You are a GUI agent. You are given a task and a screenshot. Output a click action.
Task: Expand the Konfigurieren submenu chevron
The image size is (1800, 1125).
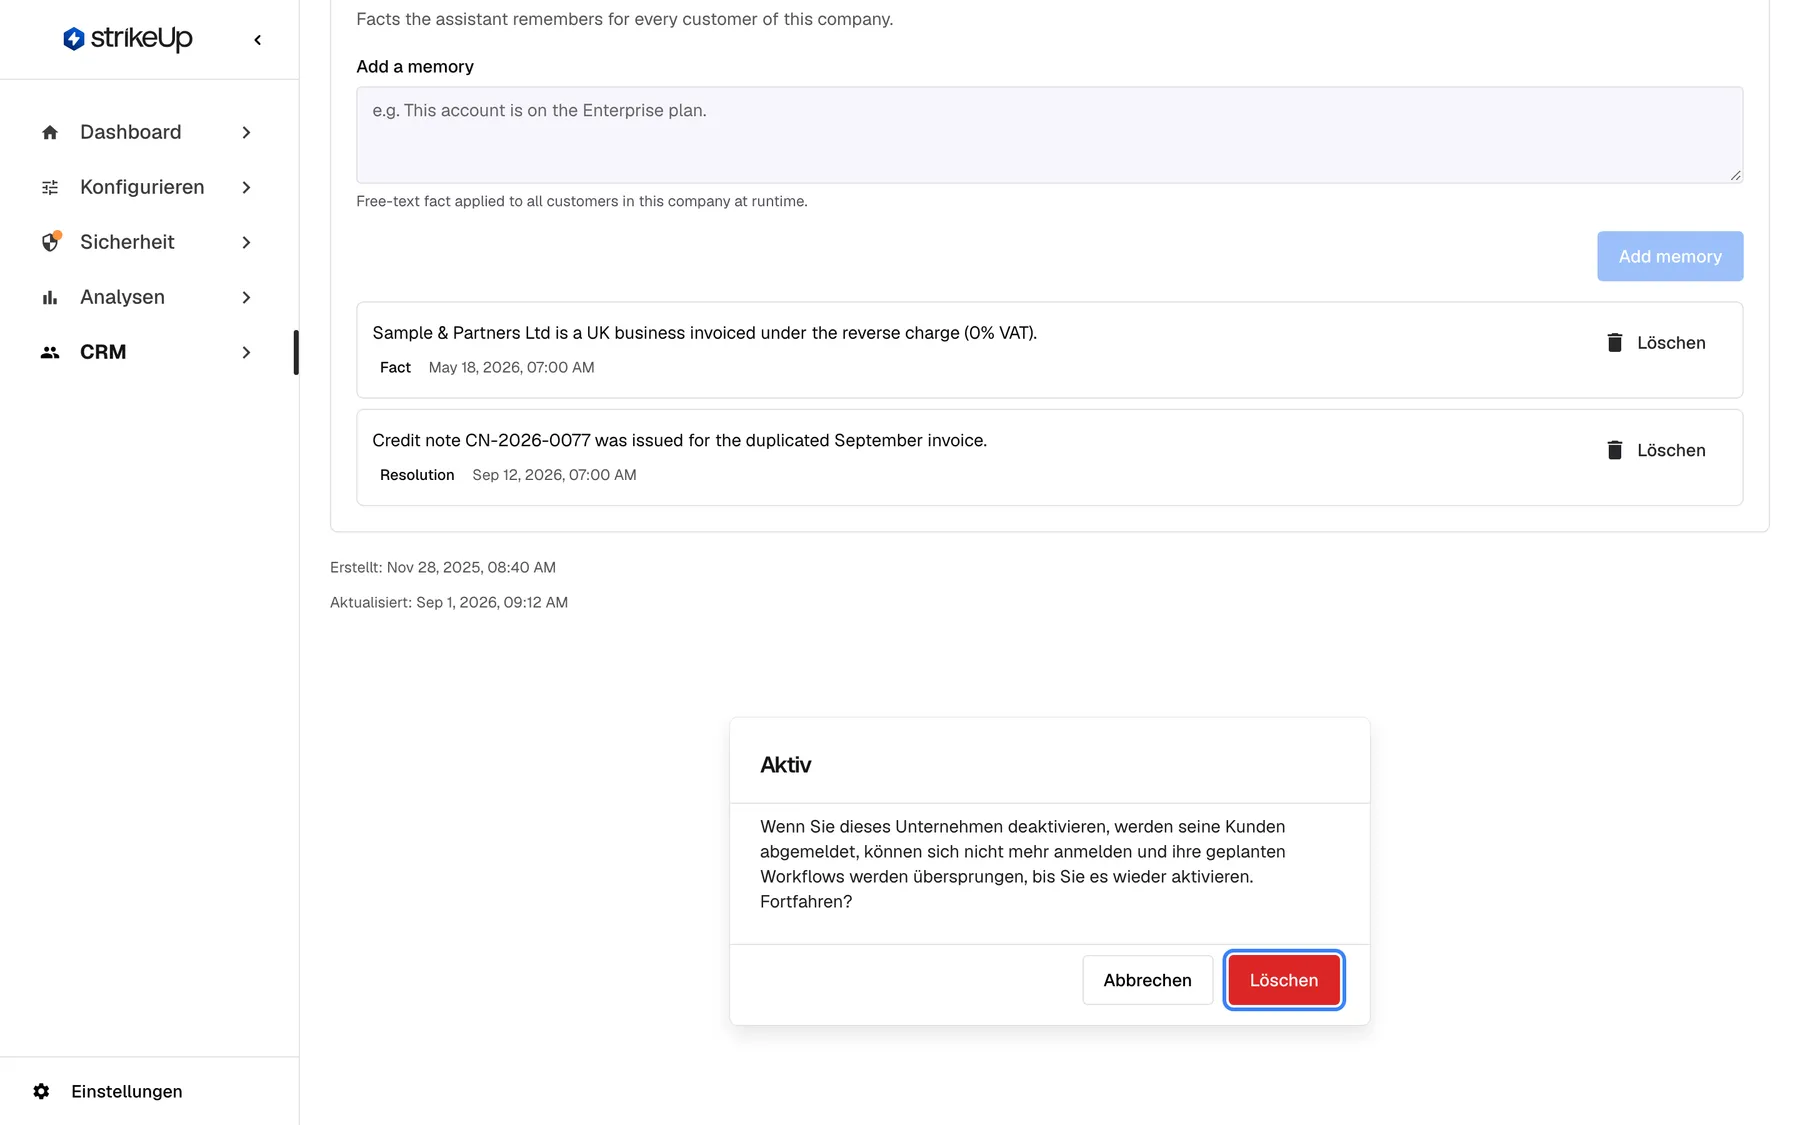(x=246, y=187)
